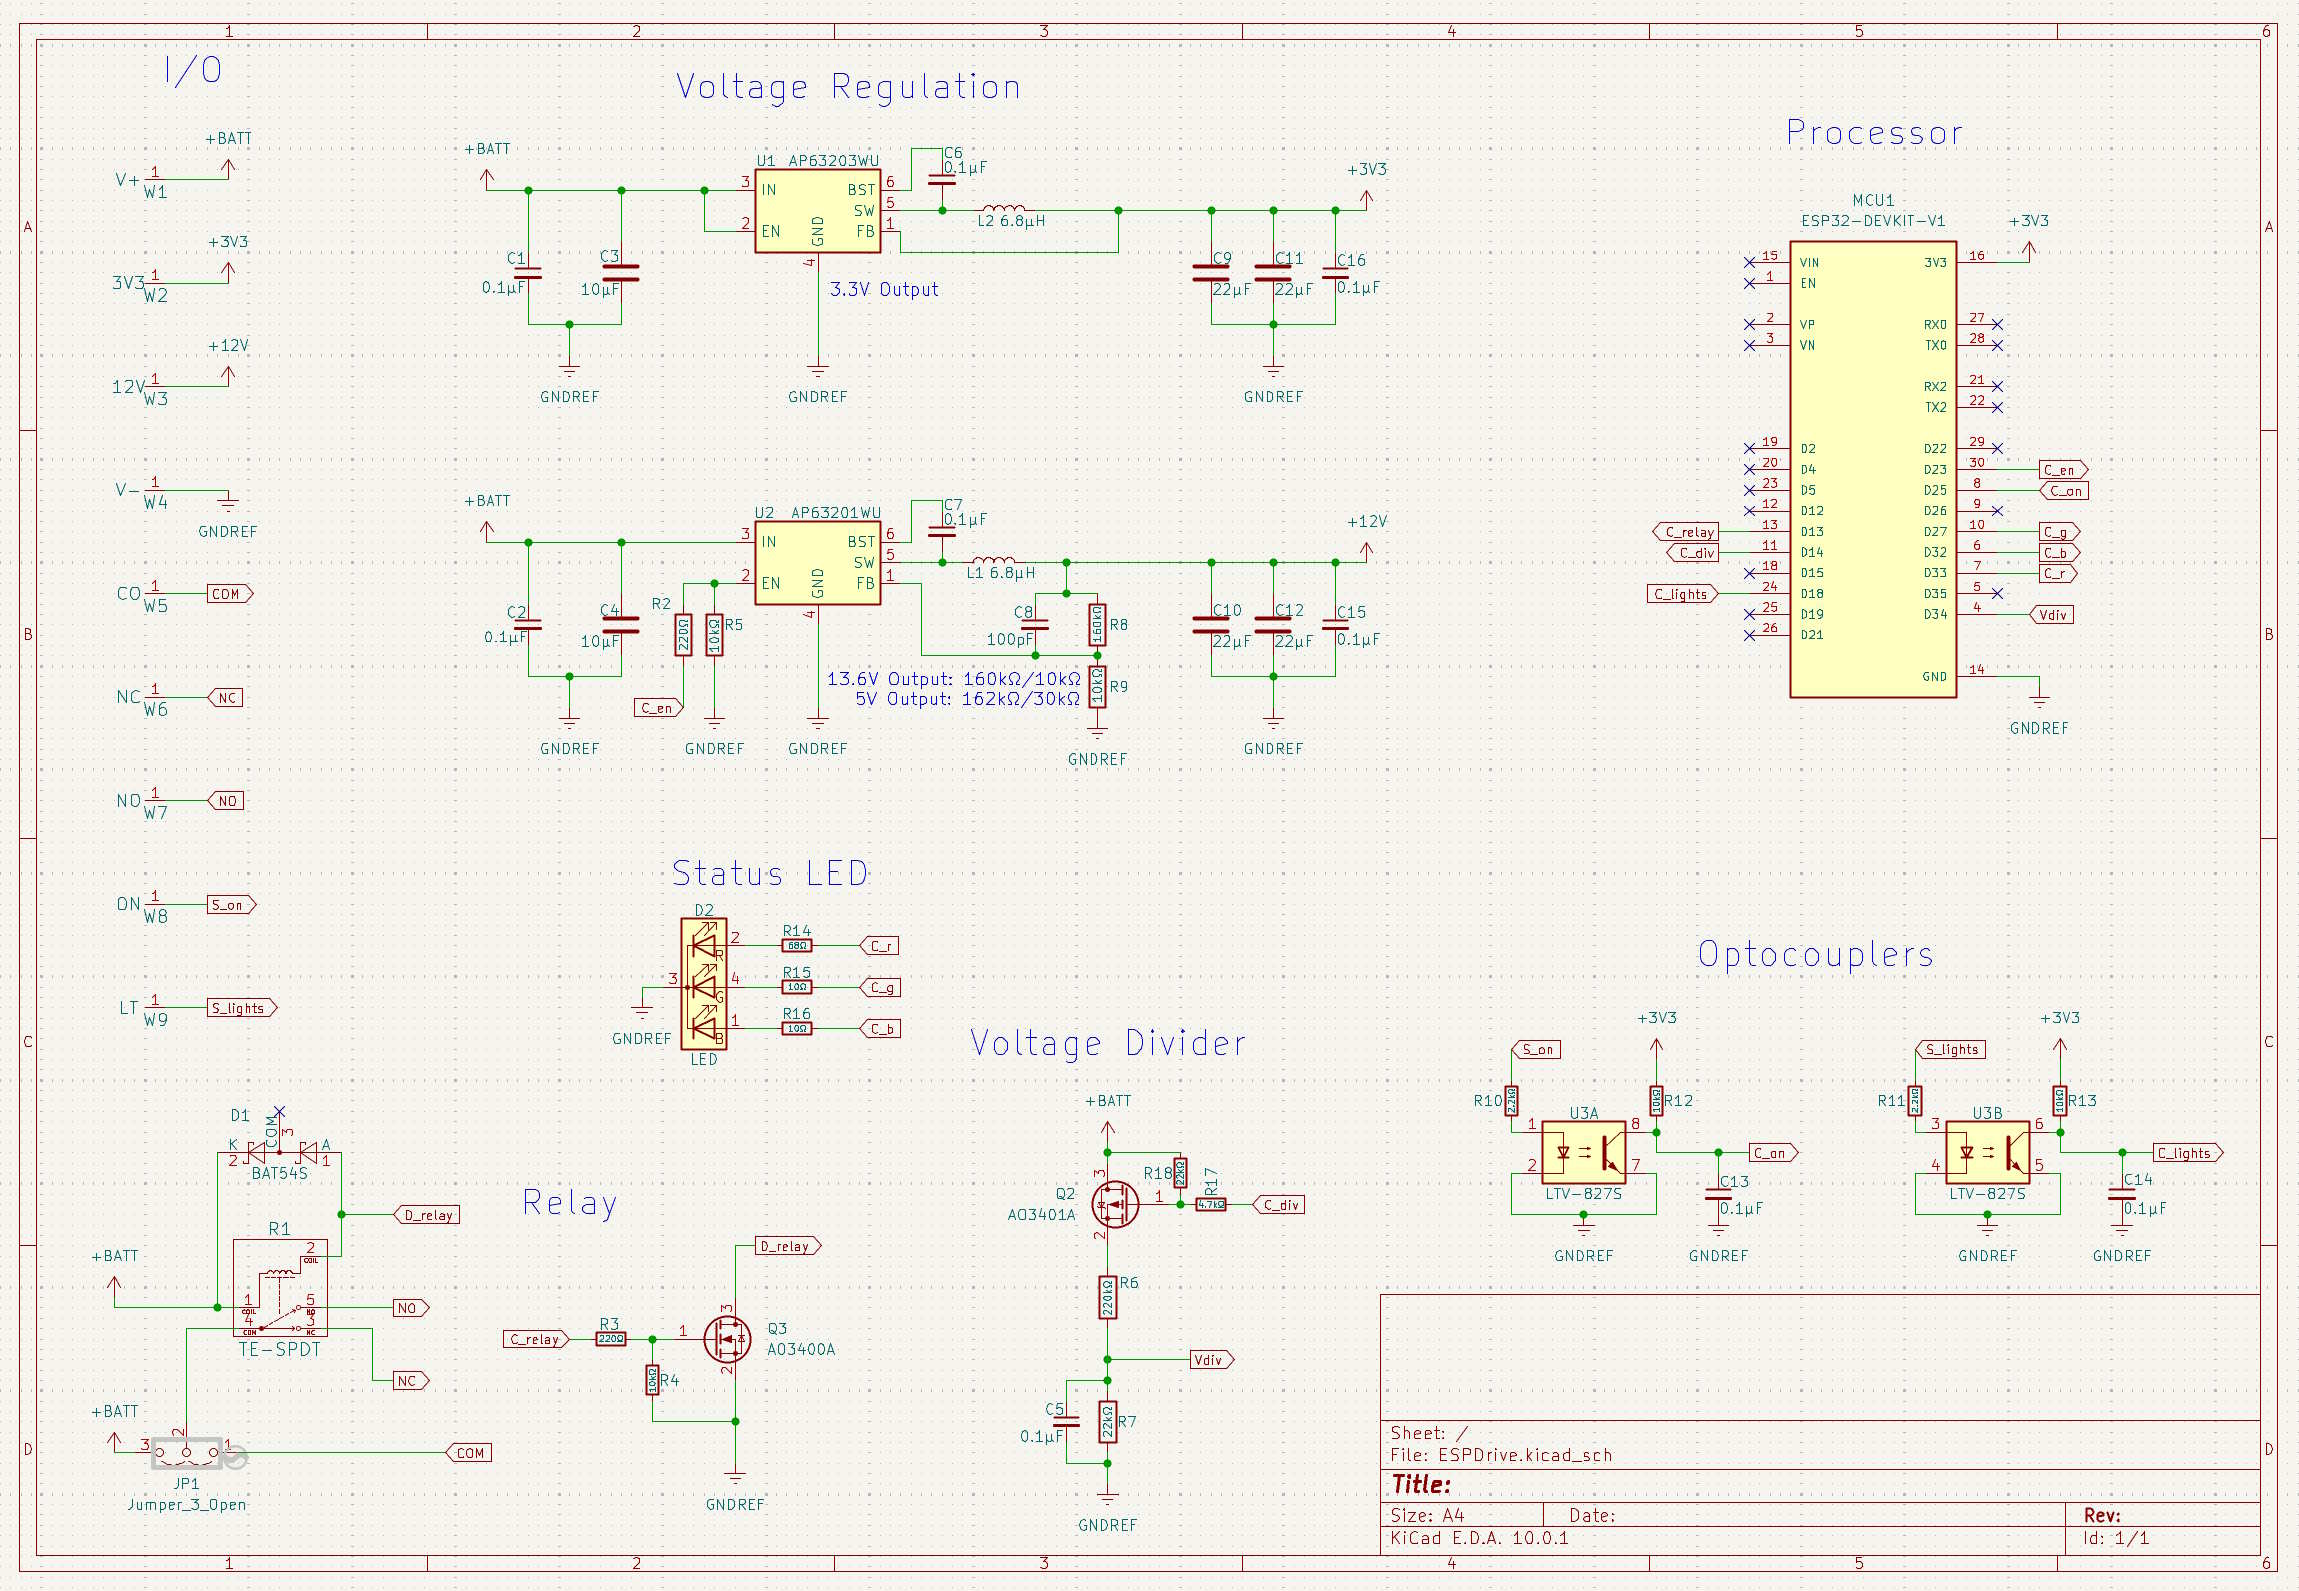The image size is (2299, 1591).
Task: Select inductor L2 6.8µH
Action: pos(1004,210)
